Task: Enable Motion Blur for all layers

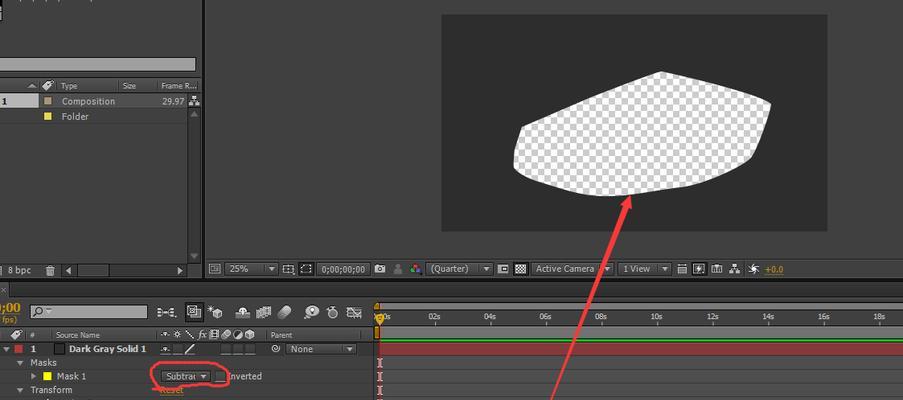Action: tap(285, 312)
